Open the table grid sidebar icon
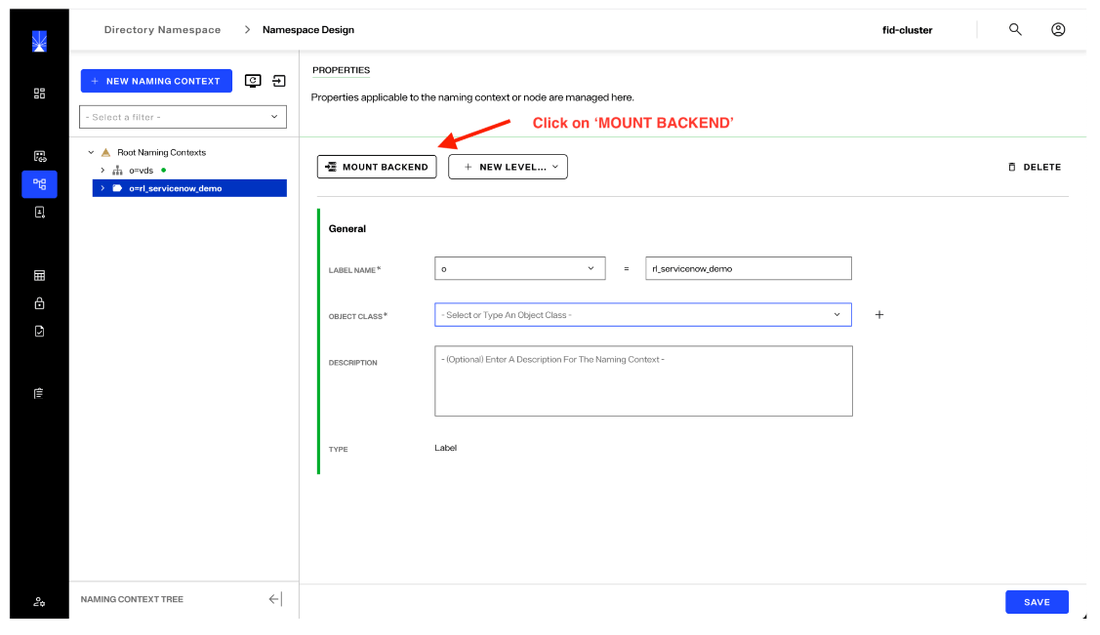Image resolution: width=1100 pixels, height=635 pixels. coord(39,276)
